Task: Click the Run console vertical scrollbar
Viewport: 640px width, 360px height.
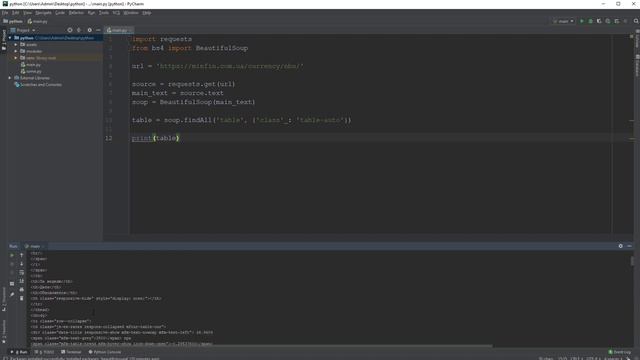Action: (x=632, y=261)
